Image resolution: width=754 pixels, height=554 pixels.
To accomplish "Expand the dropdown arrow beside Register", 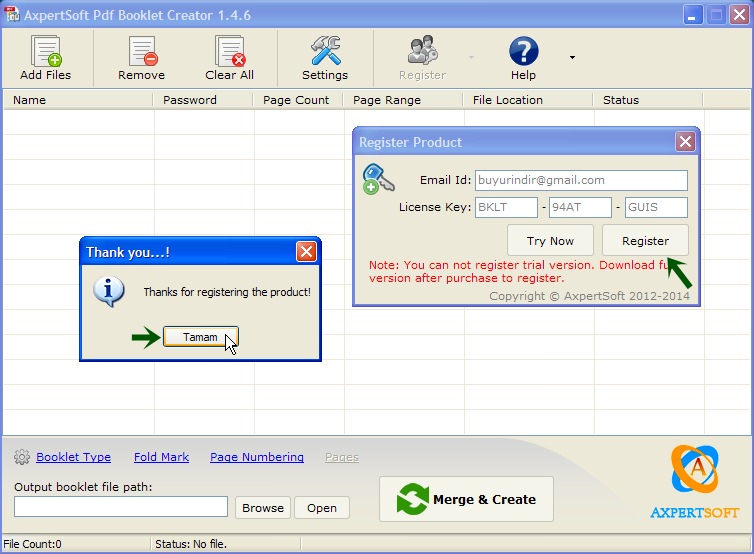I will coord(471,58).
